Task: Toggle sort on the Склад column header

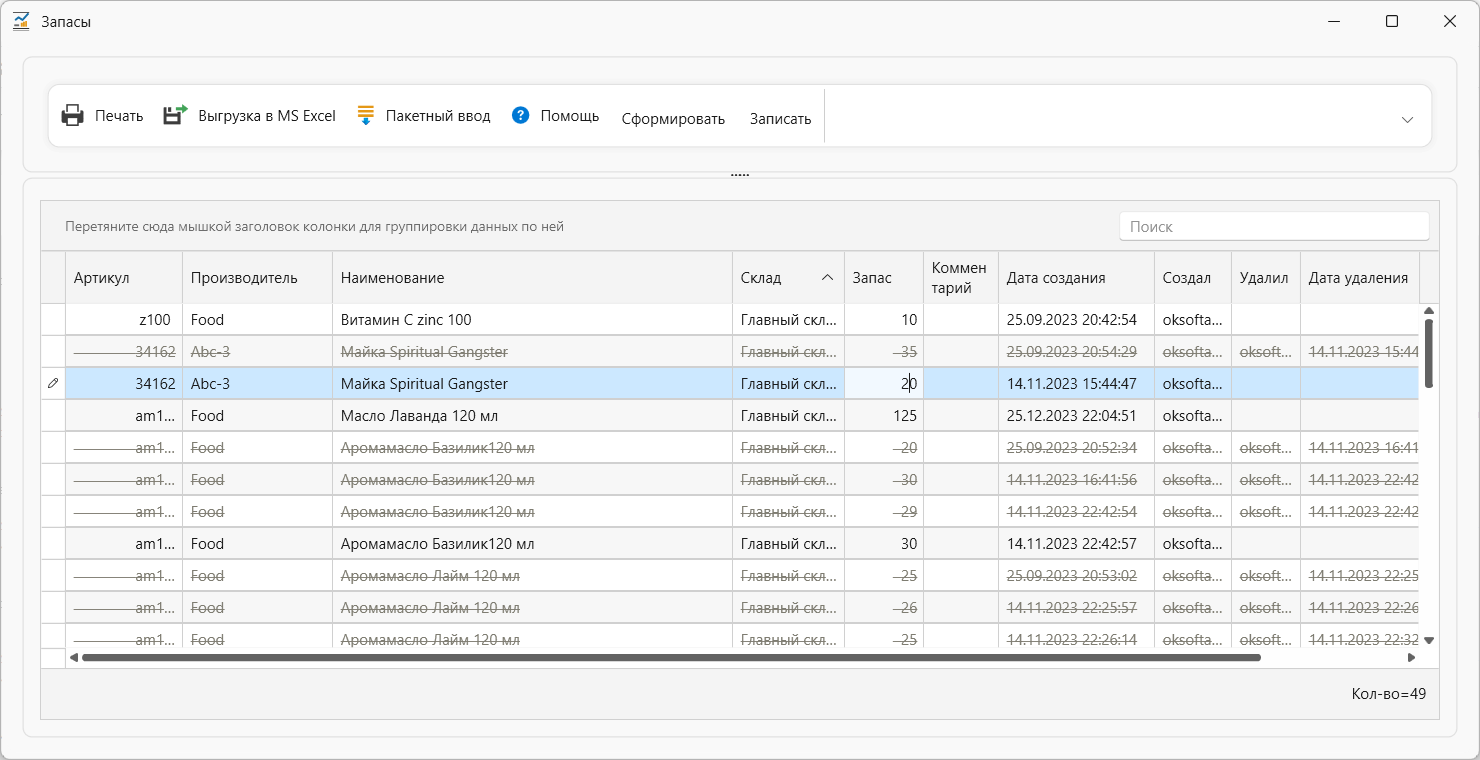Action: pyautogui.click(x=788, y=278)
